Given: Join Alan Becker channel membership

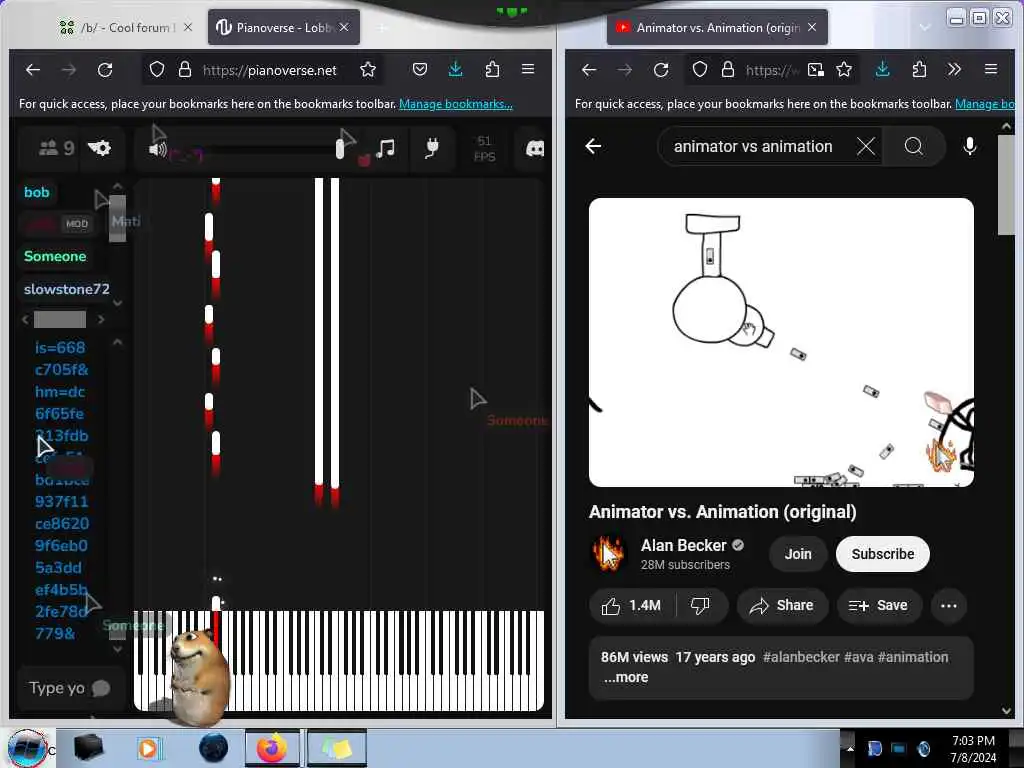Looking at the screenshot, I should [798, 554].
